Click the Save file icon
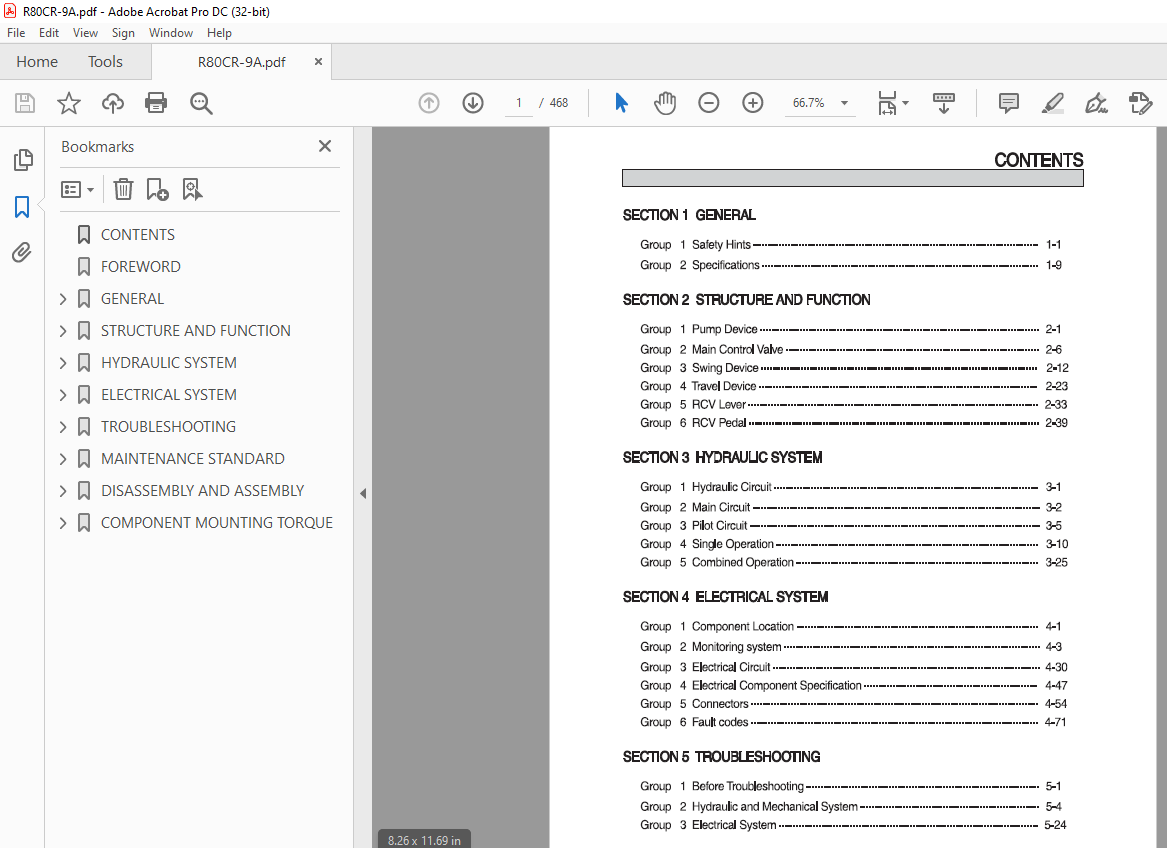This screenshot has height=848, width=1167. click(x=25, y=103)
